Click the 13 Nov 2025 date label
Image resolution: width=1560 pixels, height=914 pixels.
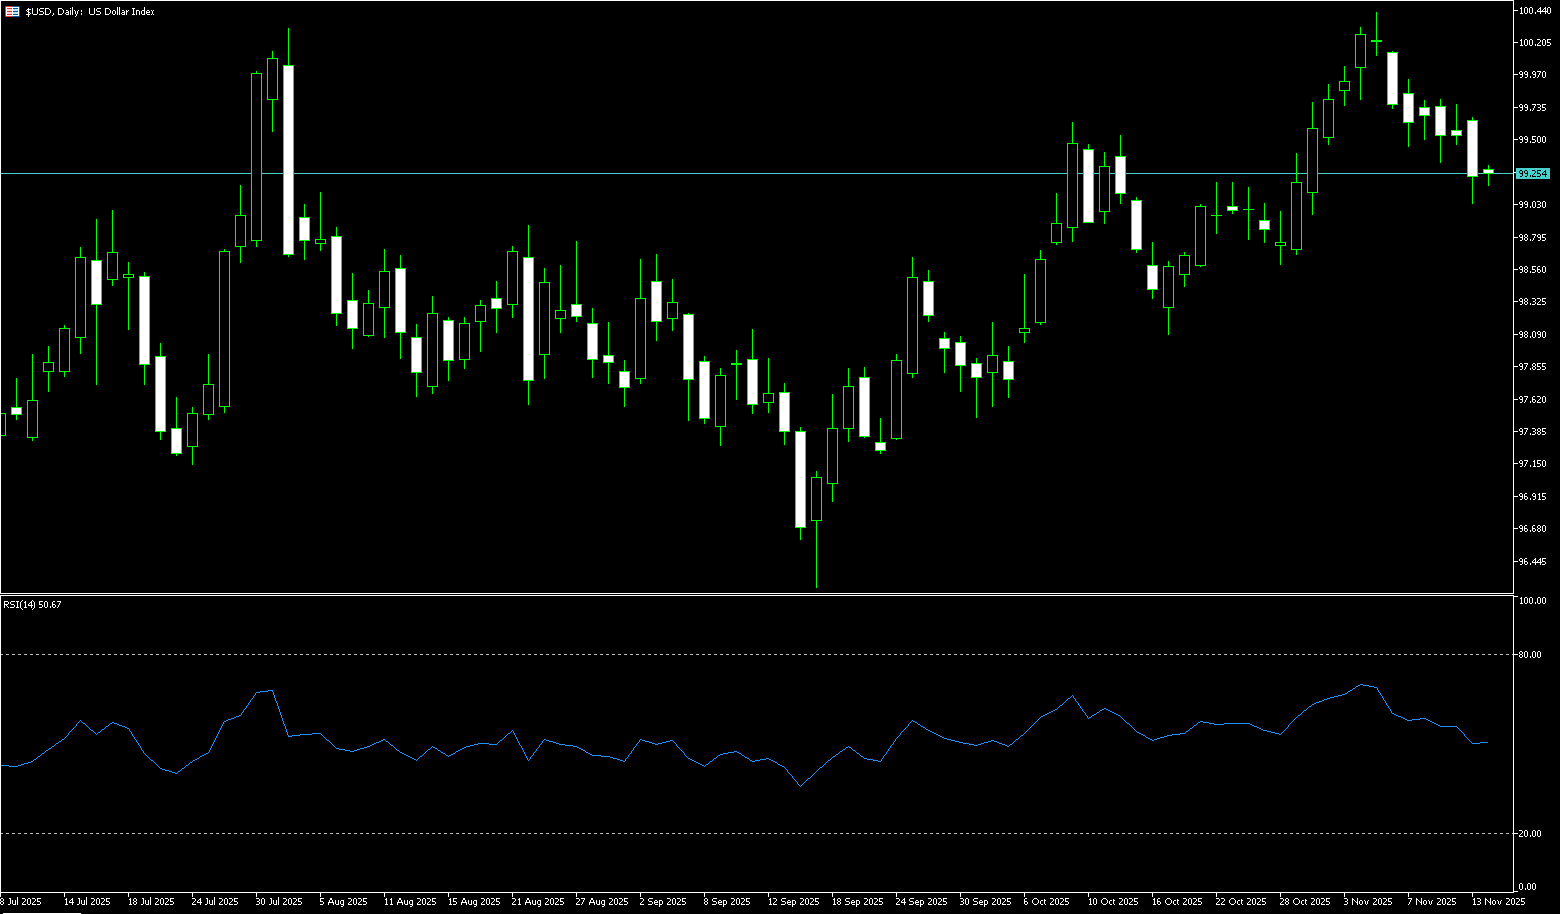coord(1497,902)
